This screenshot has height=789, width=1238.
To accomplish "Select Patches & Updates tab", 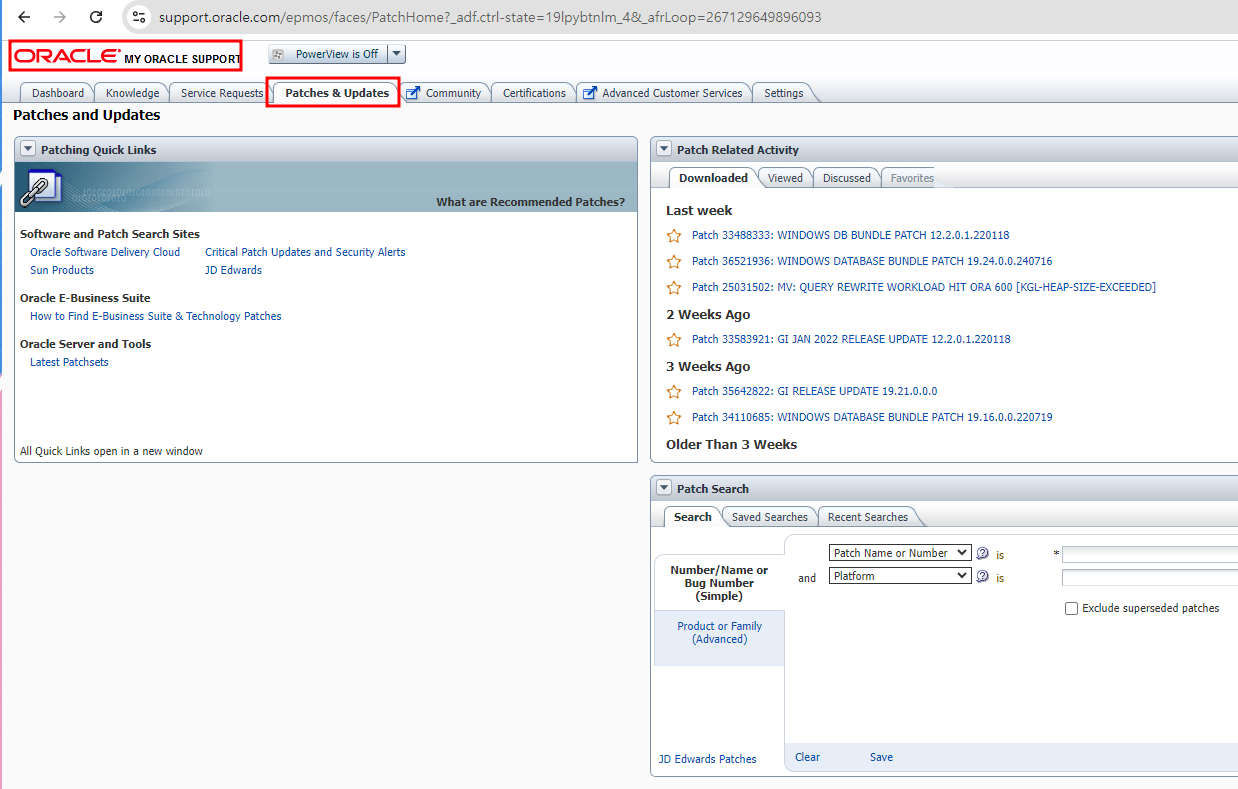I will click(337, 93).
